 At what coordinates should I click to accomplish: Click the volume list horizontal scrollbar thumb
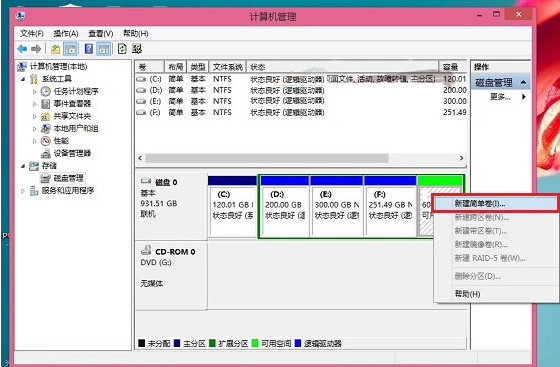coord(267,158)
